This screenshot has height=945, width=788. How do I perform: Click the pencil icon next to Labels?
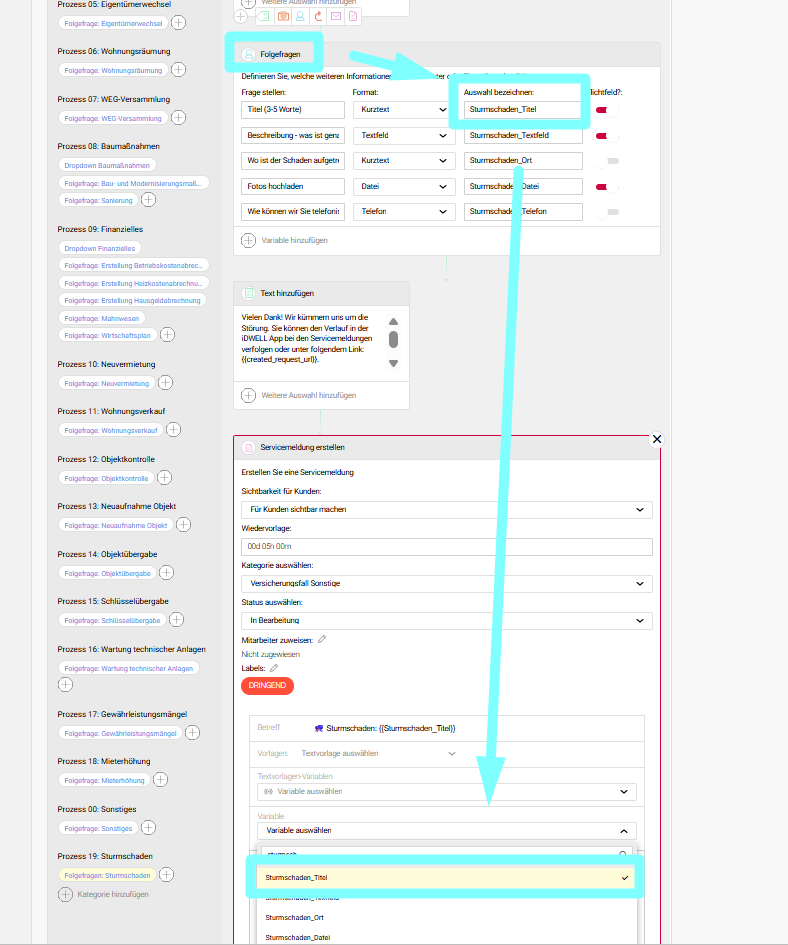point(274,668)
